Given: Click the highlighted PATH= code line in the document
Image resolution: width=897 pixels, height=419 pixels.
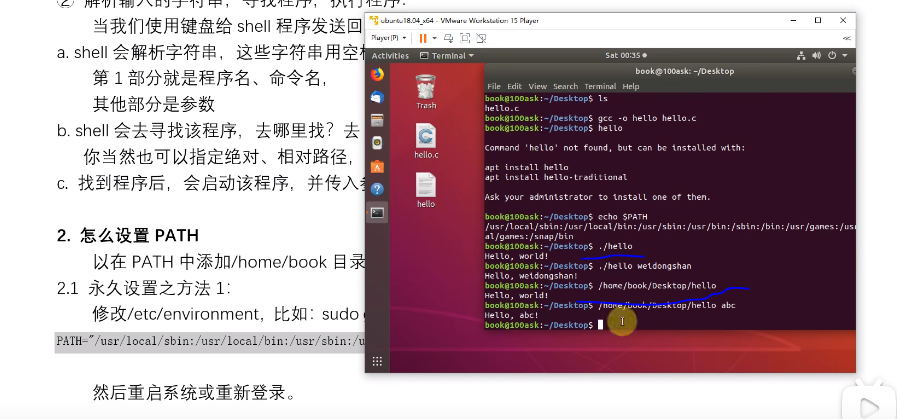Looking at the screenshot, I should click(x=210, y=342).
